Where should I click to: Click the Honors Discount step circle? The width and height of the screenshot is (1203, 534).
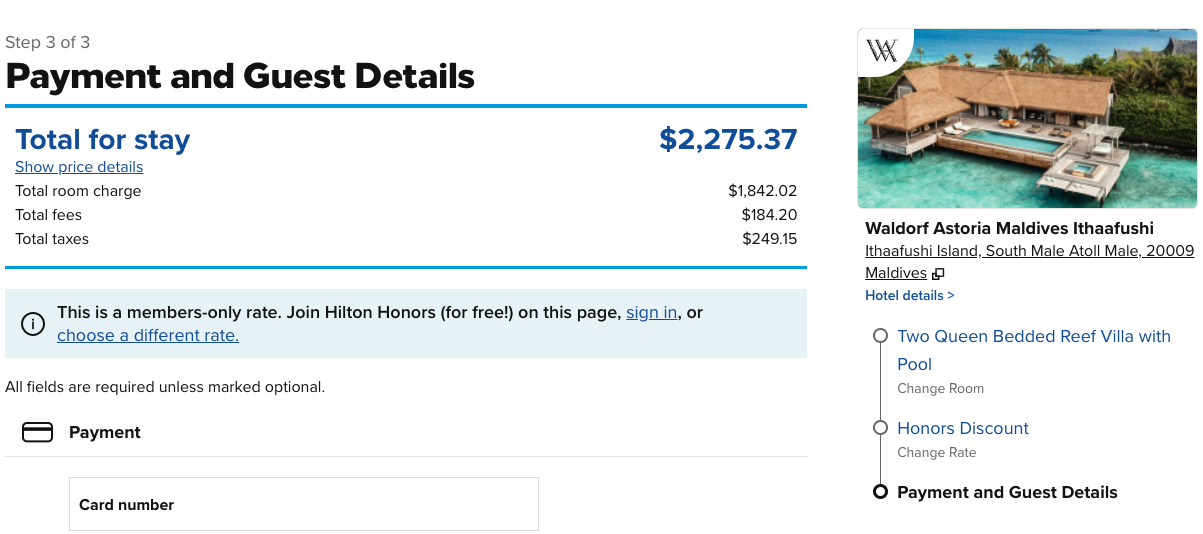click(x=880, y=428)
